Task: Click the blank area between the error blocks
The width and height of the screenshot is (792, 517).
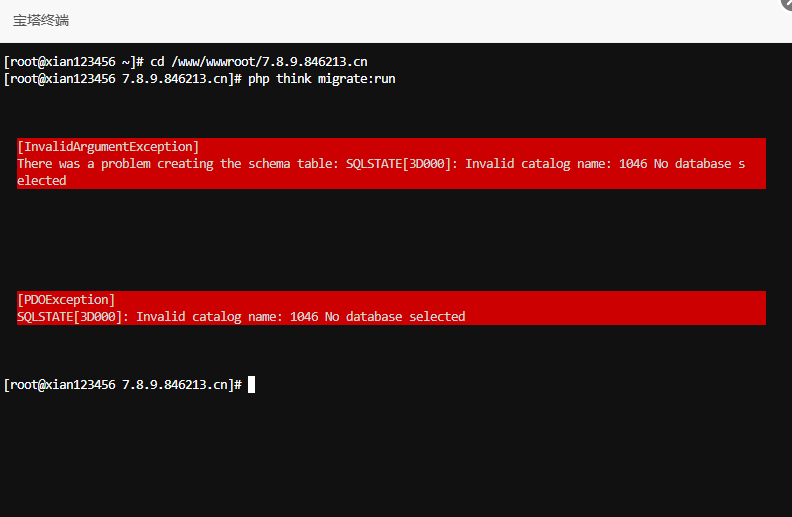Action: pyautogui.click(x=390, y=240)
